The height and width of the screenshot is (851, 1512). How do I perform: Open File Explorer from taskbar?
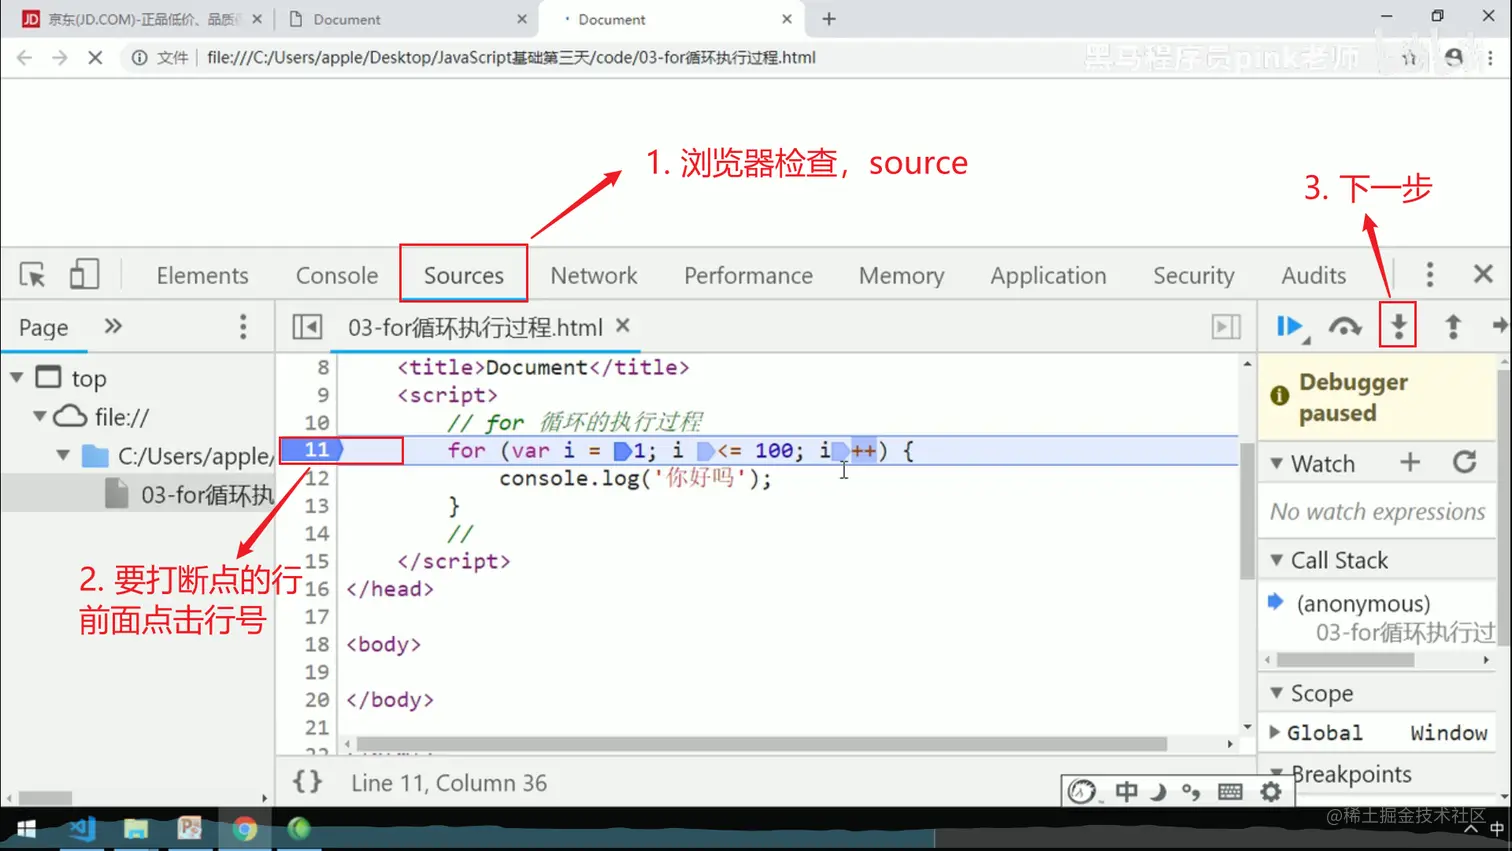coord(136,829)
